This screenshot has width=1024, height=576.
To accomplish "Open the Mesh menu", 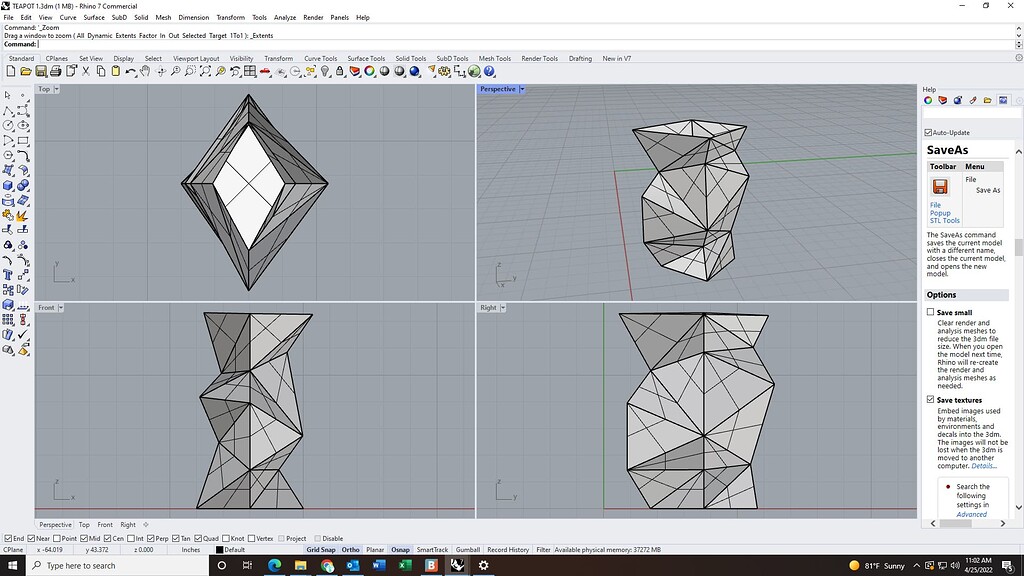I will coord(163,17).
